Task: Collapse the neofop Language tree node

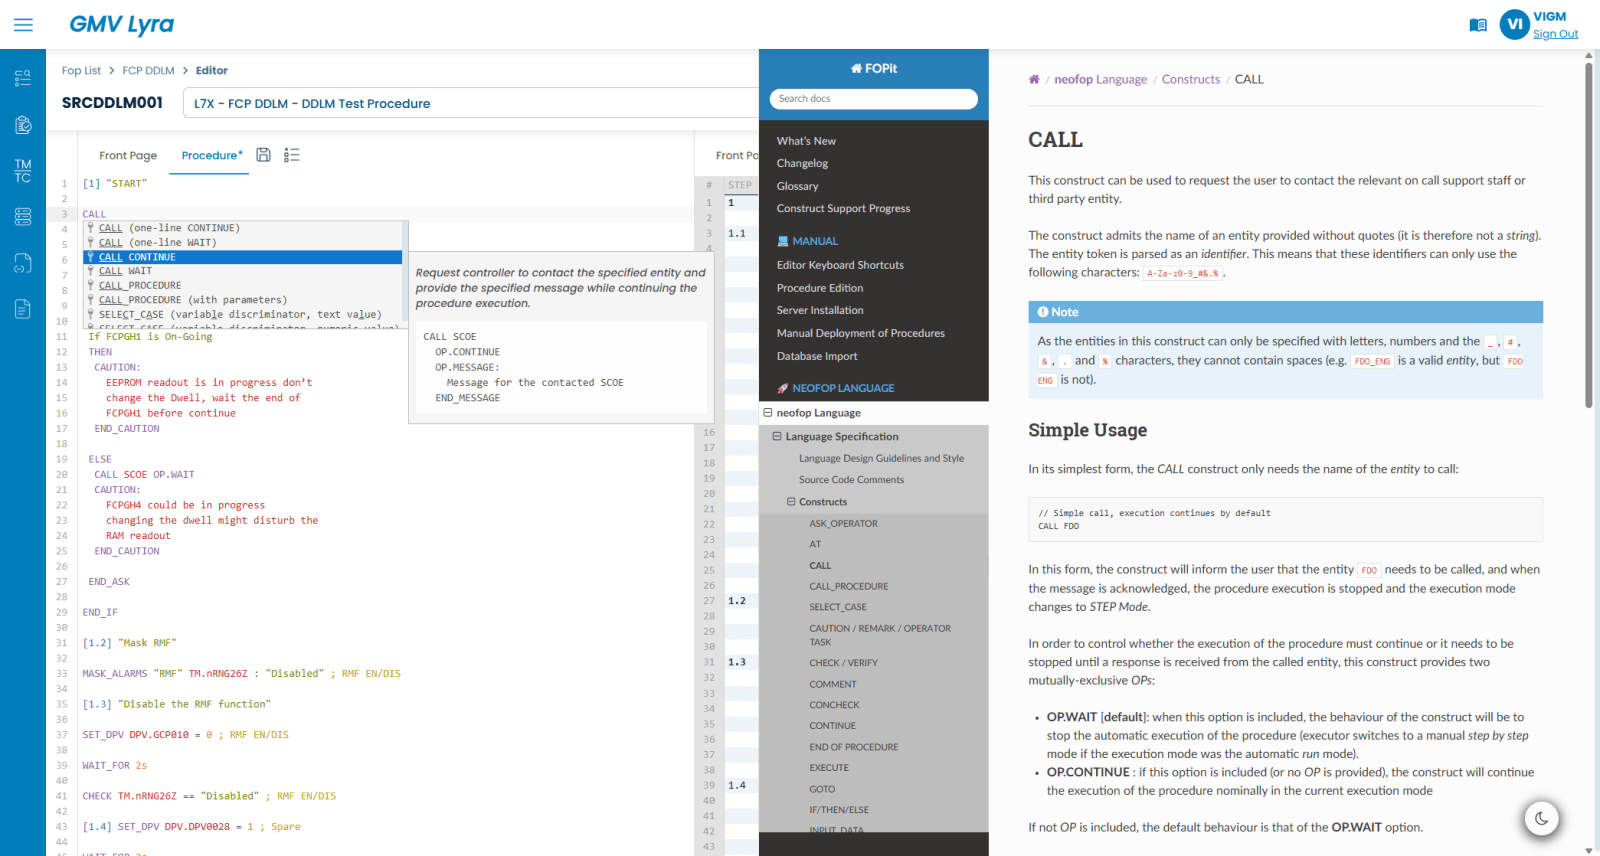Action: click(768, 413)
